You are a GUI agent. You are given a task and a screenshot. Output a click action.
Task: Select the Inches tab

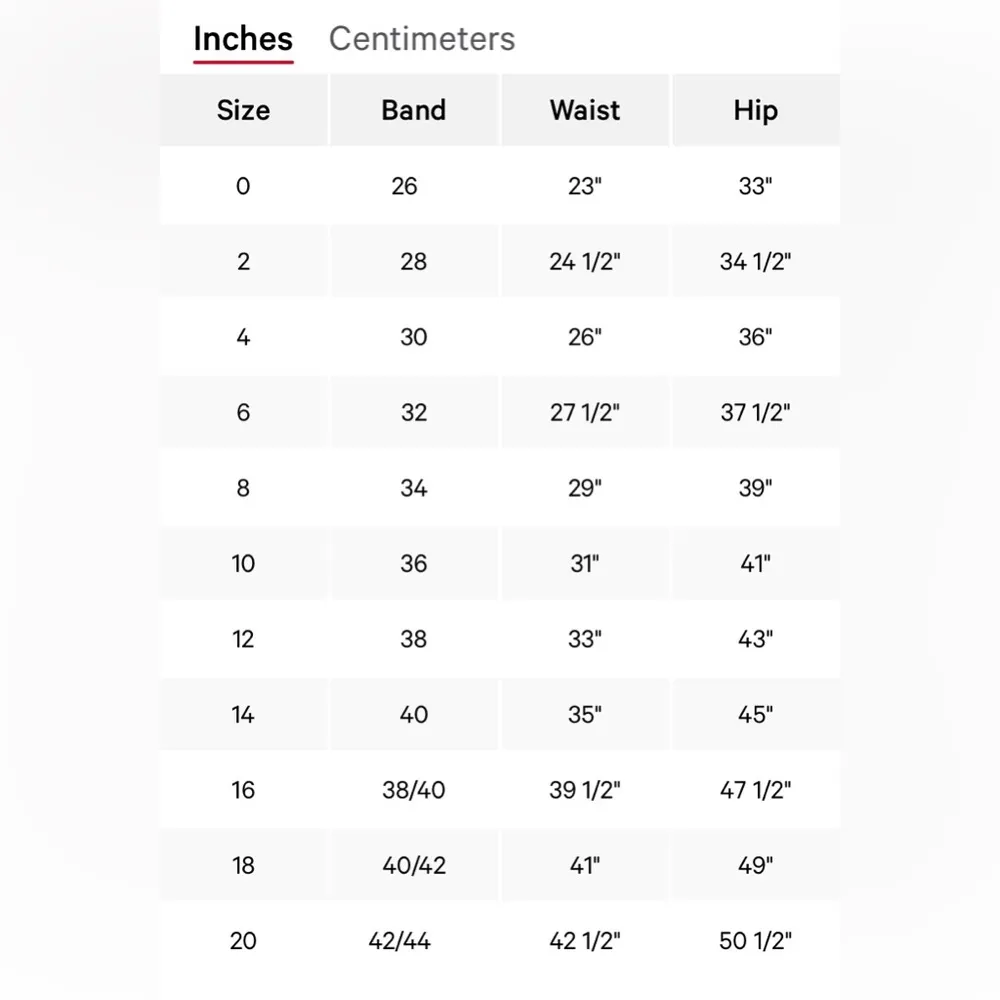[243, 39]
